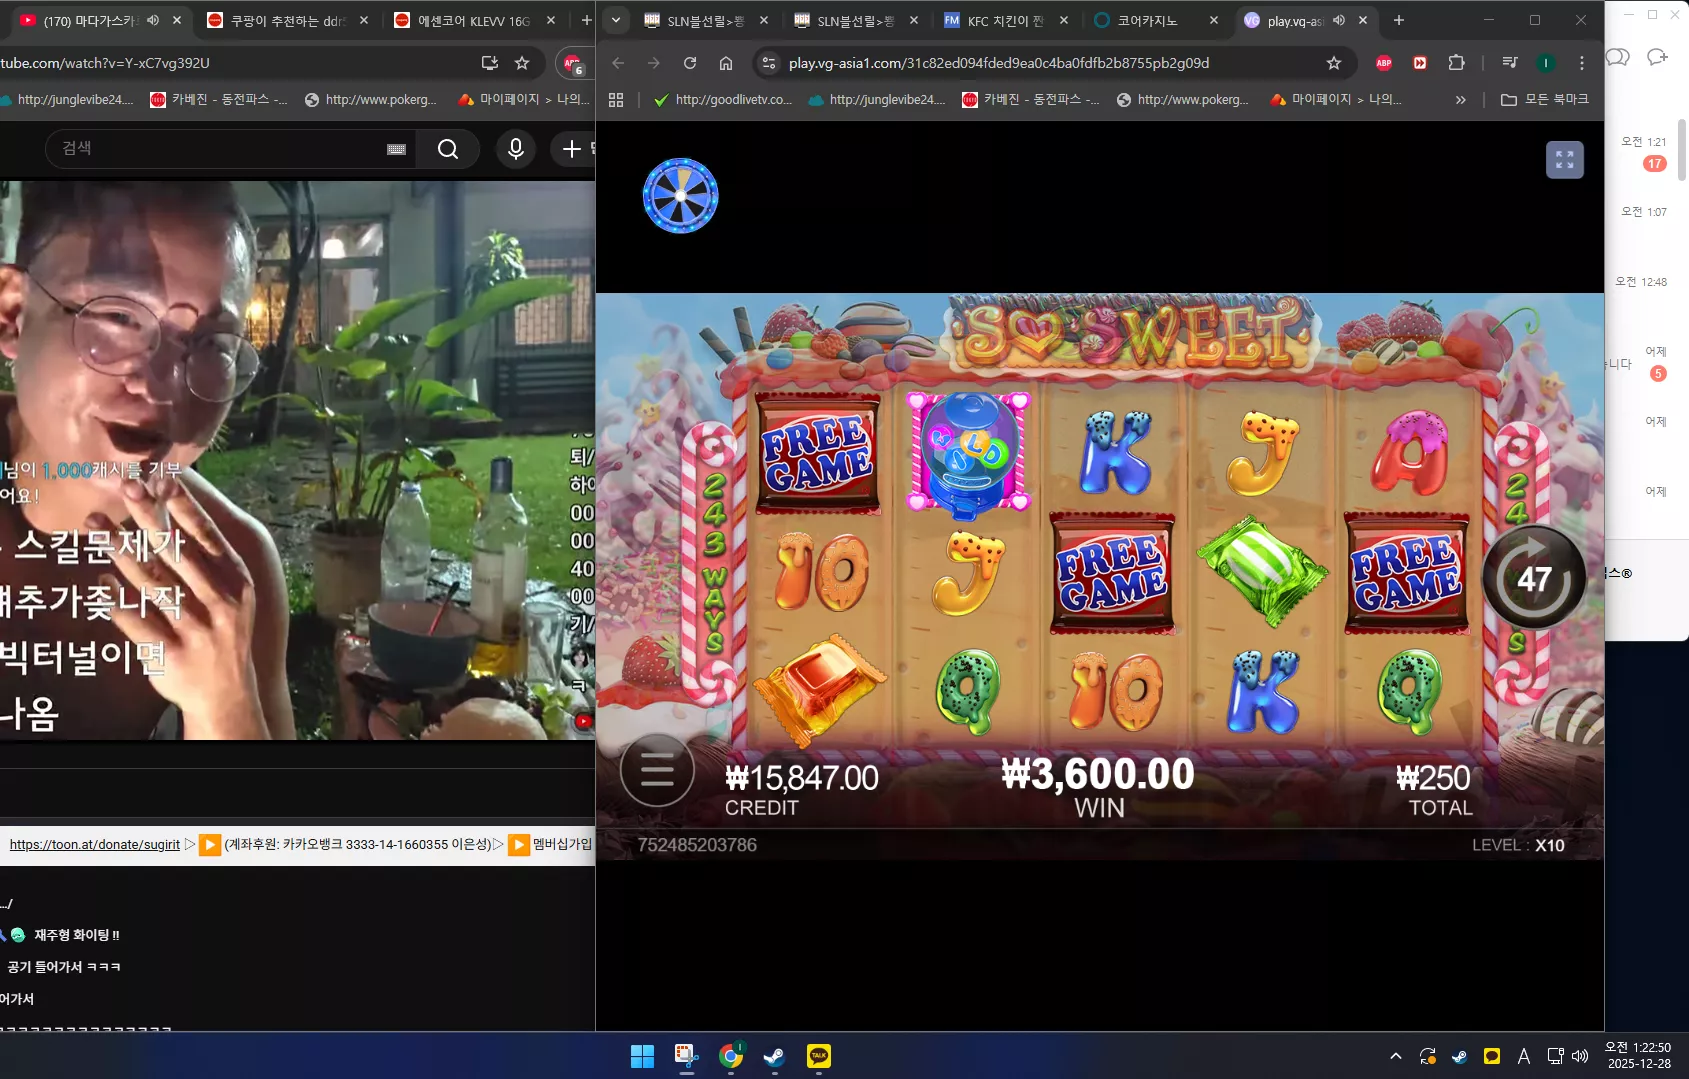Click the 멤버십가입 membership text
Image resolution: width=1689 pixels, height=1079 pixels.
tap(561, 844)
